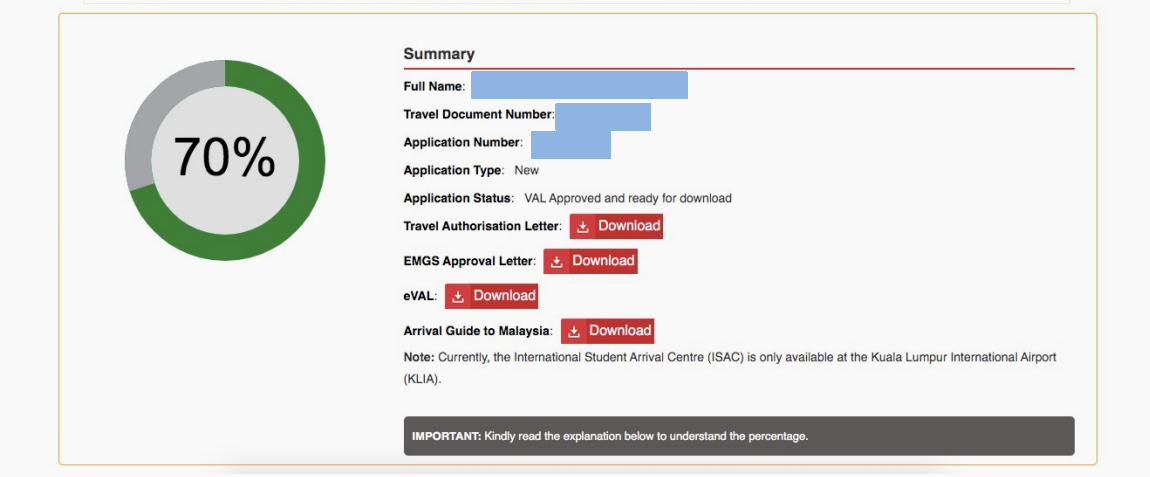Click the IMPORTANT explanation banner

pos(738,436)
